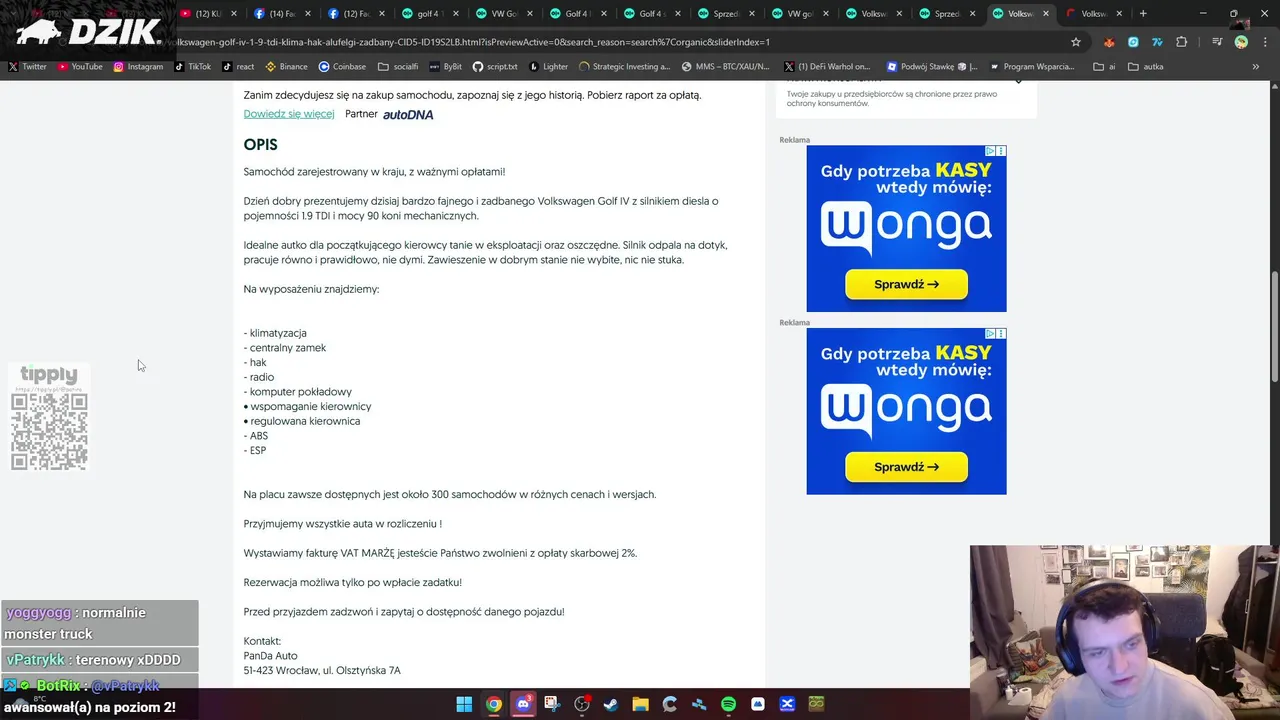Open the Program Wsparcia bookmark
The image size is (1280, 720).
tap(1032, 67)
